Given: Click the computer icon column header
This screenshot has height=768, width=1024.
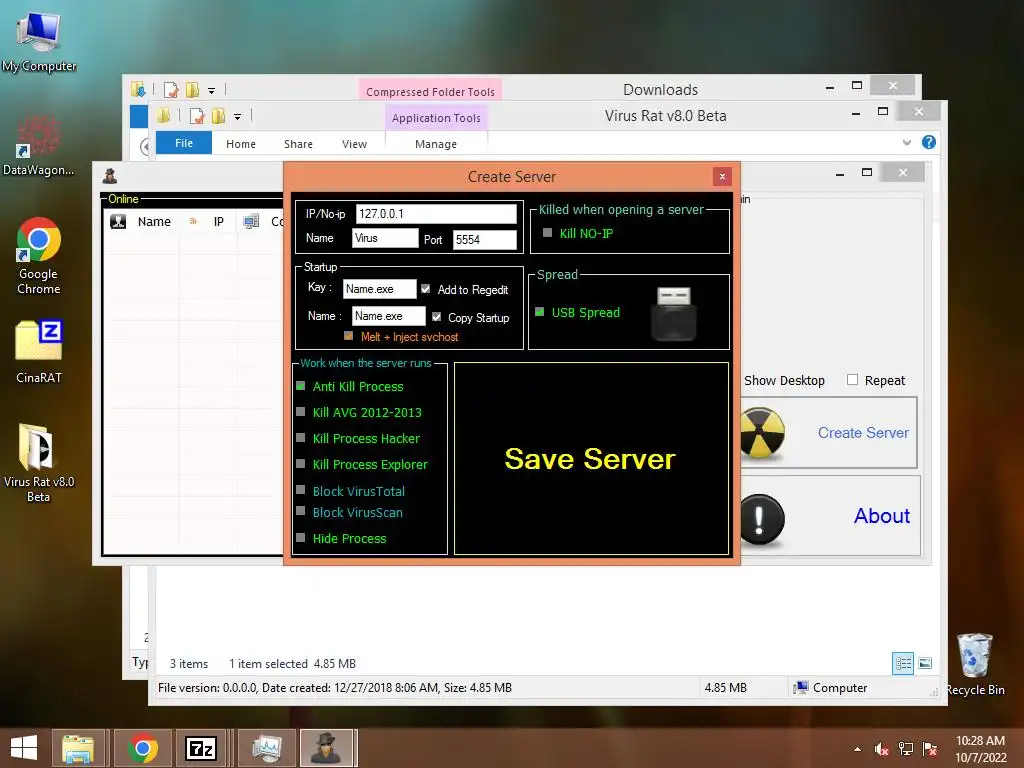Looking at the screenshot, I should click(251, 221).
